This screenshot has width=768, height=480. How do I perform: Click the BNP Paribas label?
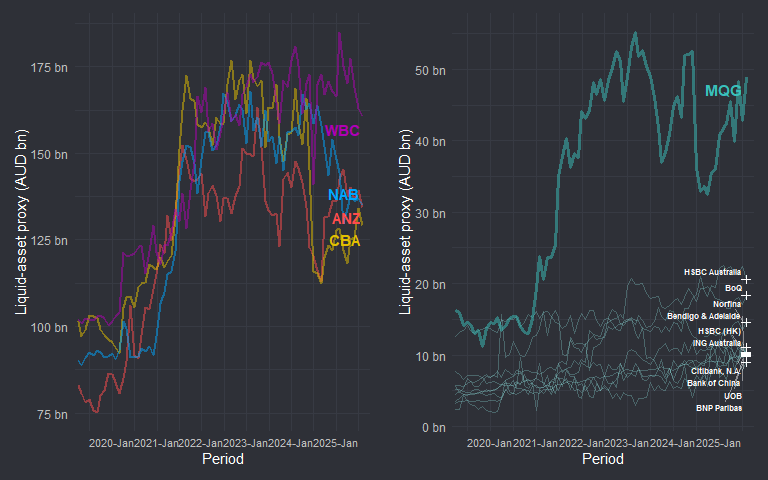(x=719, y=408)
